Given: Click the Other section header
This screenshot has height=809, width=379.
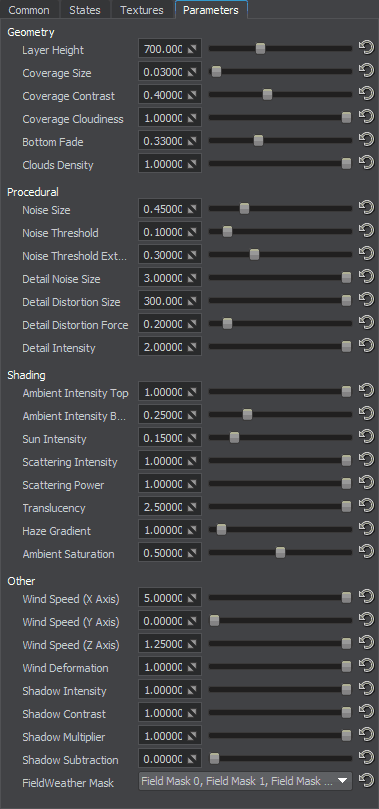Looking at the screenshot, I should coord(21,581).
